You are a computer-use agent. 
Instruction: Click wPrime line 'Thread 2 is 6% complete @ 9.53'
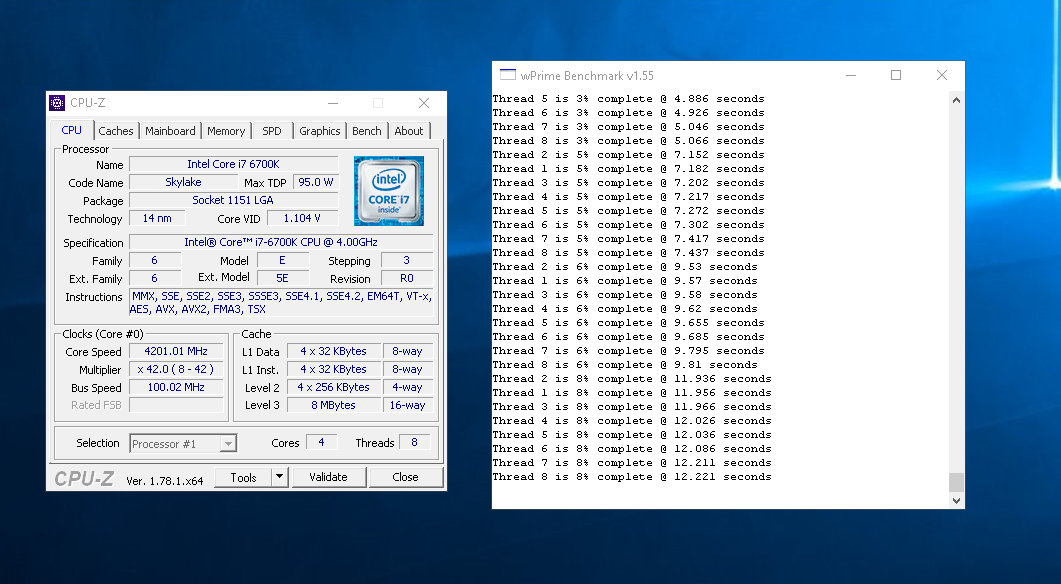click(x=625, y=267)
